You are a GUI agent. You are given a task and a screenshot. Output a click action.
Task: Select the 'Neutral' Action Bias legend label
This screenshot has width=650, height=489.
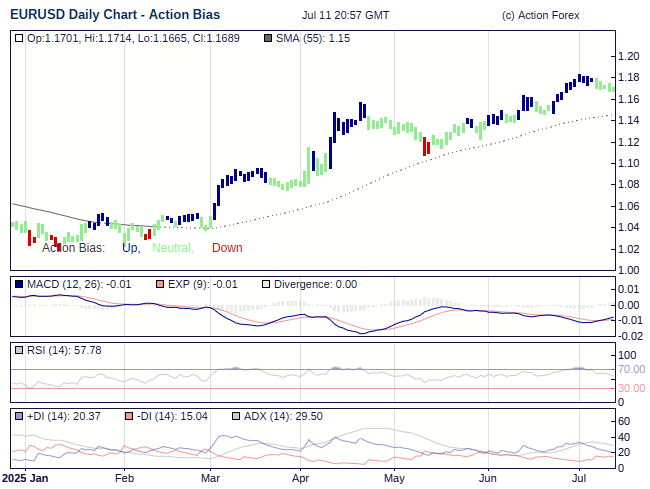click(172, 248)
